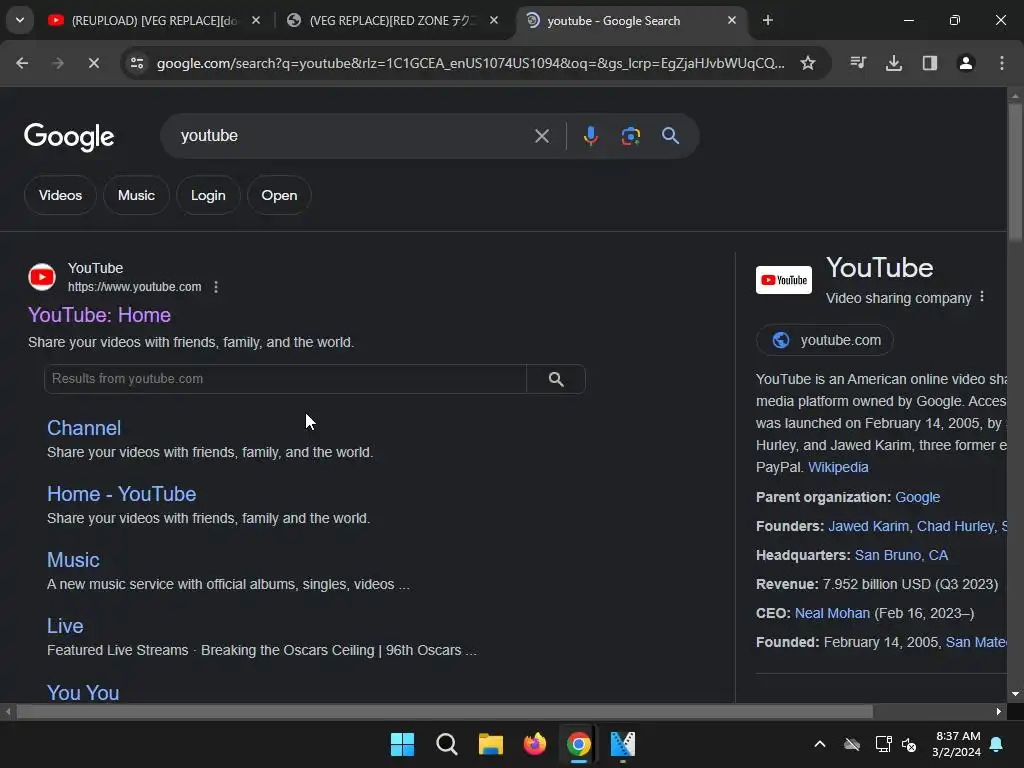Click the horizontal scrollbar right arrow

tap(999, 712)
